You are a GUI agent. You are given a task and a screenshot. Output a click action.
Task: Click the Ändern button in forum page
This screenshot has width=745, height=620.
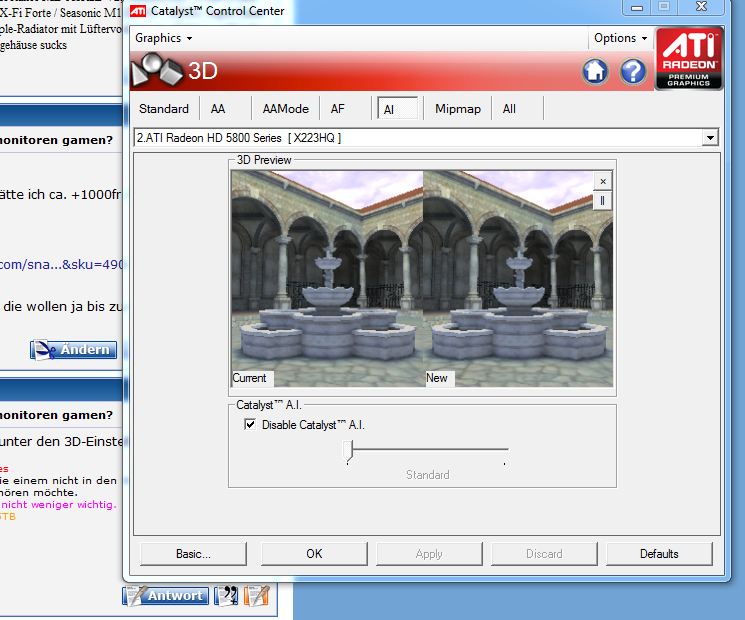[x=74, y=350]
